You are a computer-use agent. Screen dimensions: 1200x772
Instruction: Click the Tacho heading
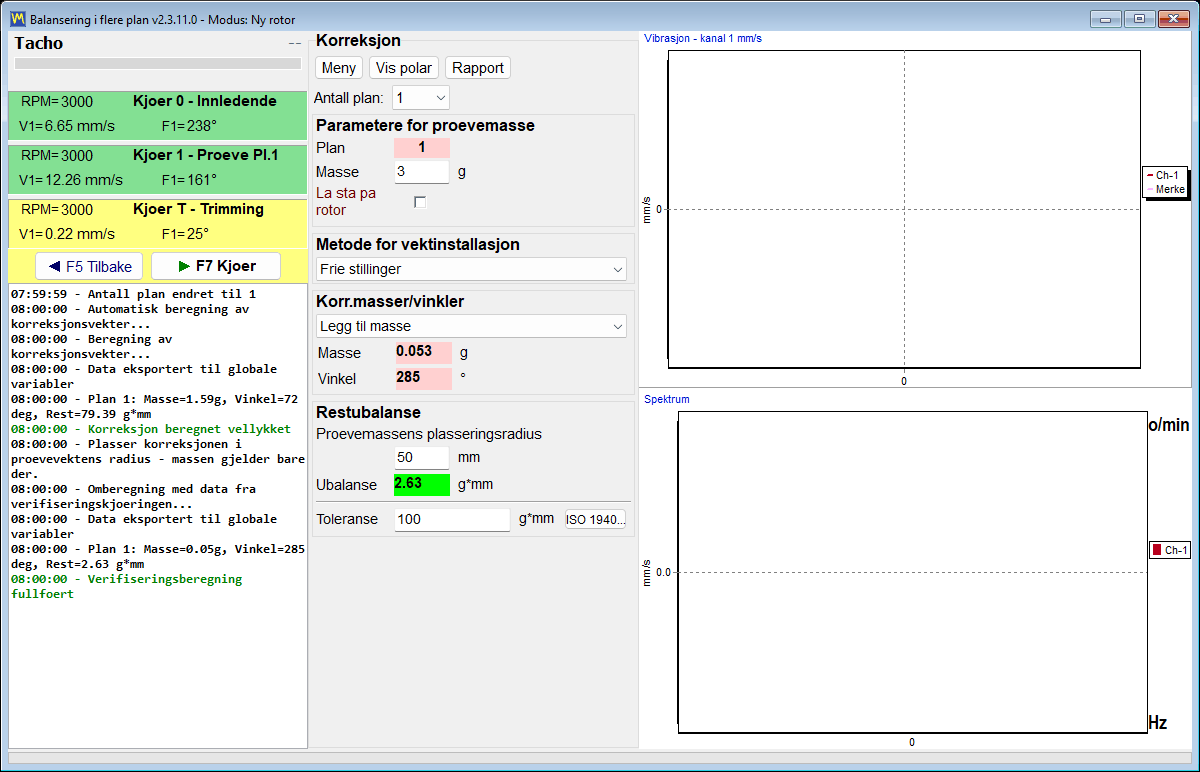point(39,43)
